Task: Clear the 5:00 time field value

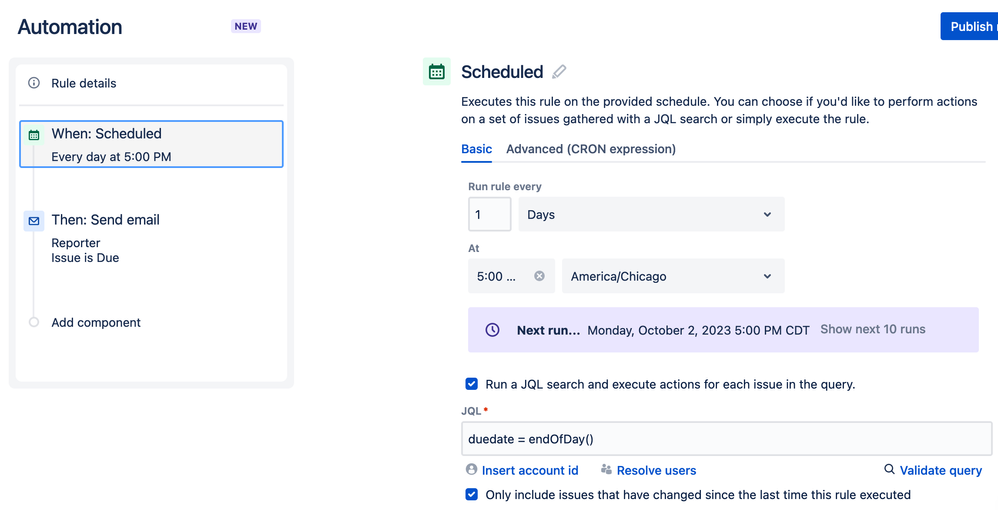Action: coord(540,276)
